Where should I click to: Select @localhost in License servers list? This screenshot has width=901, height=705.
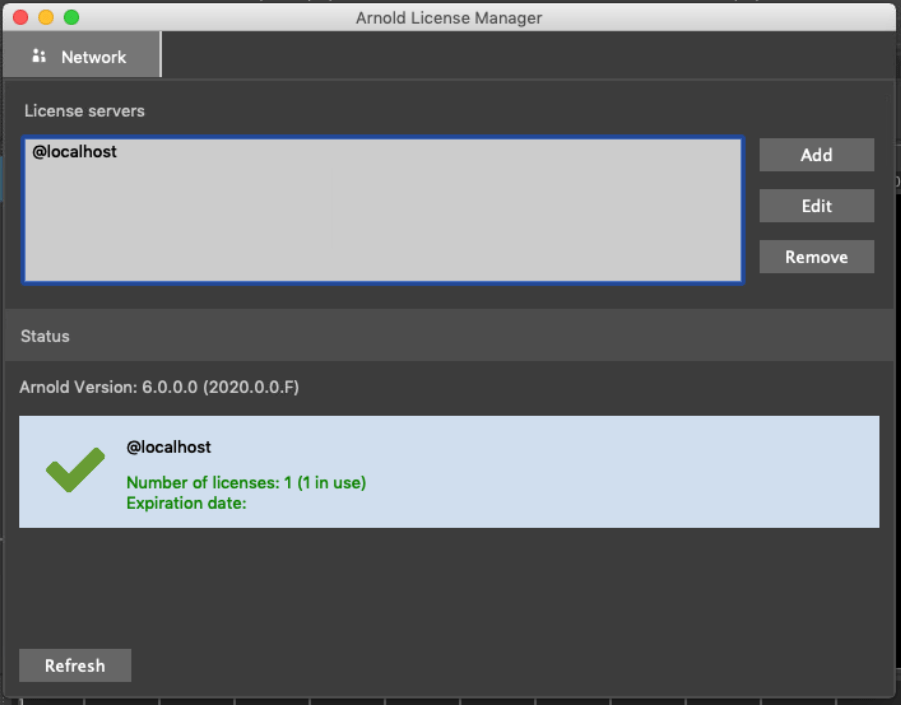point(75,152)
